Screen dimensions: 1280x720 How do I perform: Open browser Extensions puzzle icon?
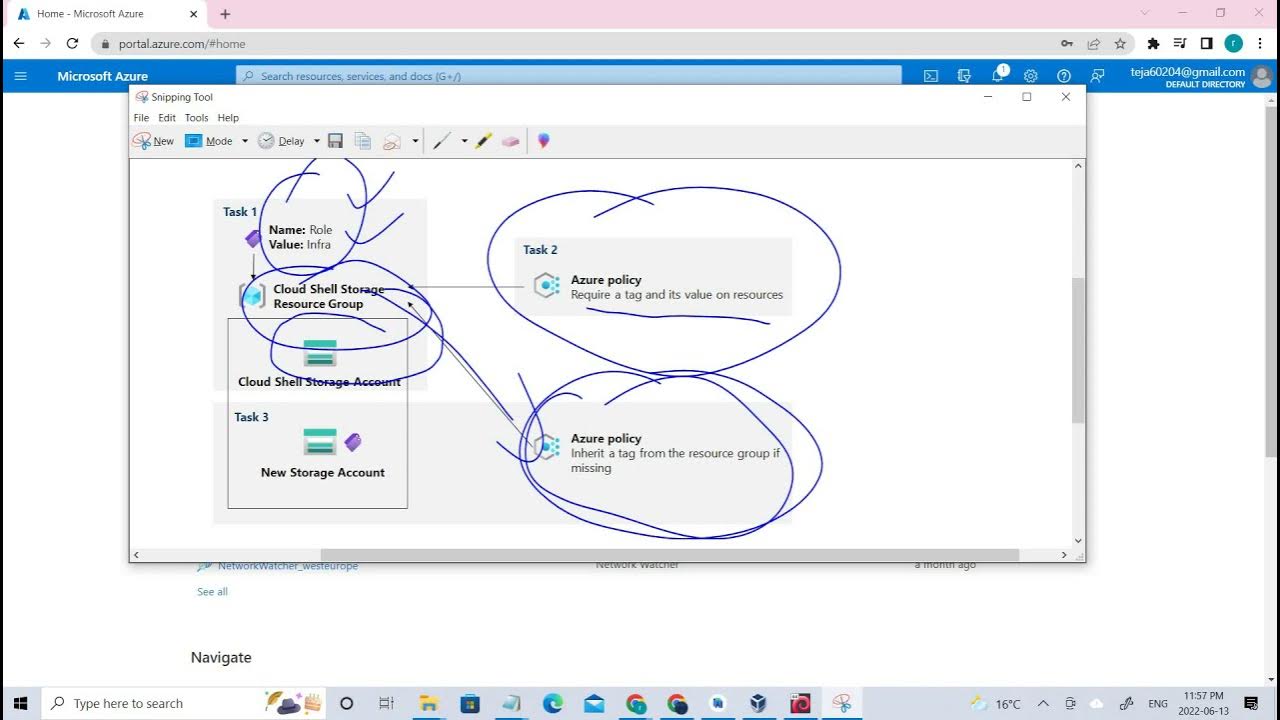[x=1153, y=44]
